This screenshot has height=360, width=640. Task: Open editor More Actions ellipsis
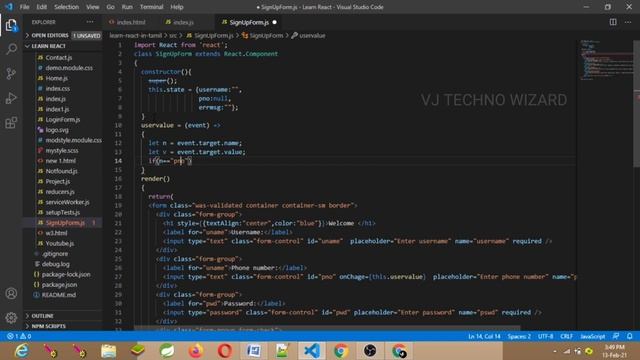(x=628, y=22)
